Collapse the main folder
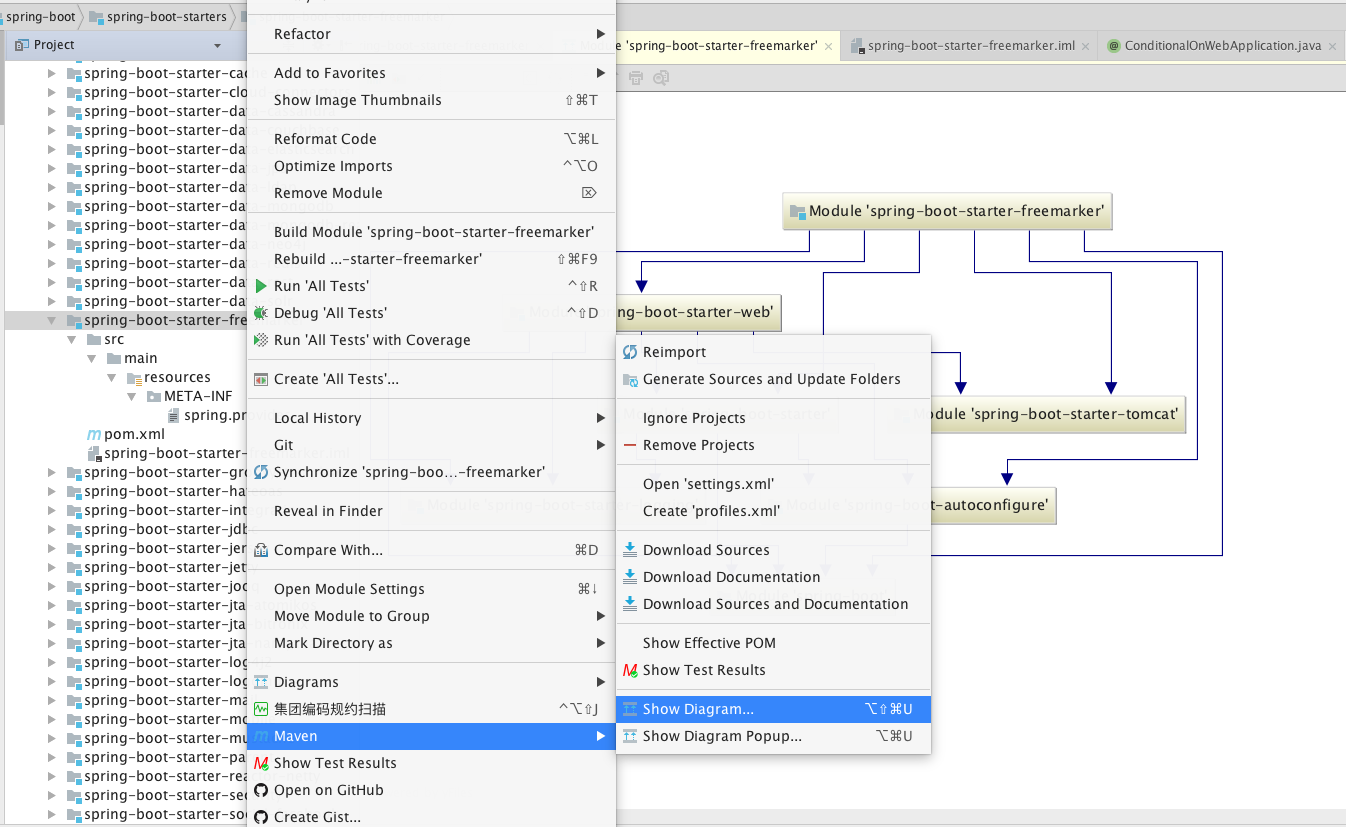 coord(91,358)
